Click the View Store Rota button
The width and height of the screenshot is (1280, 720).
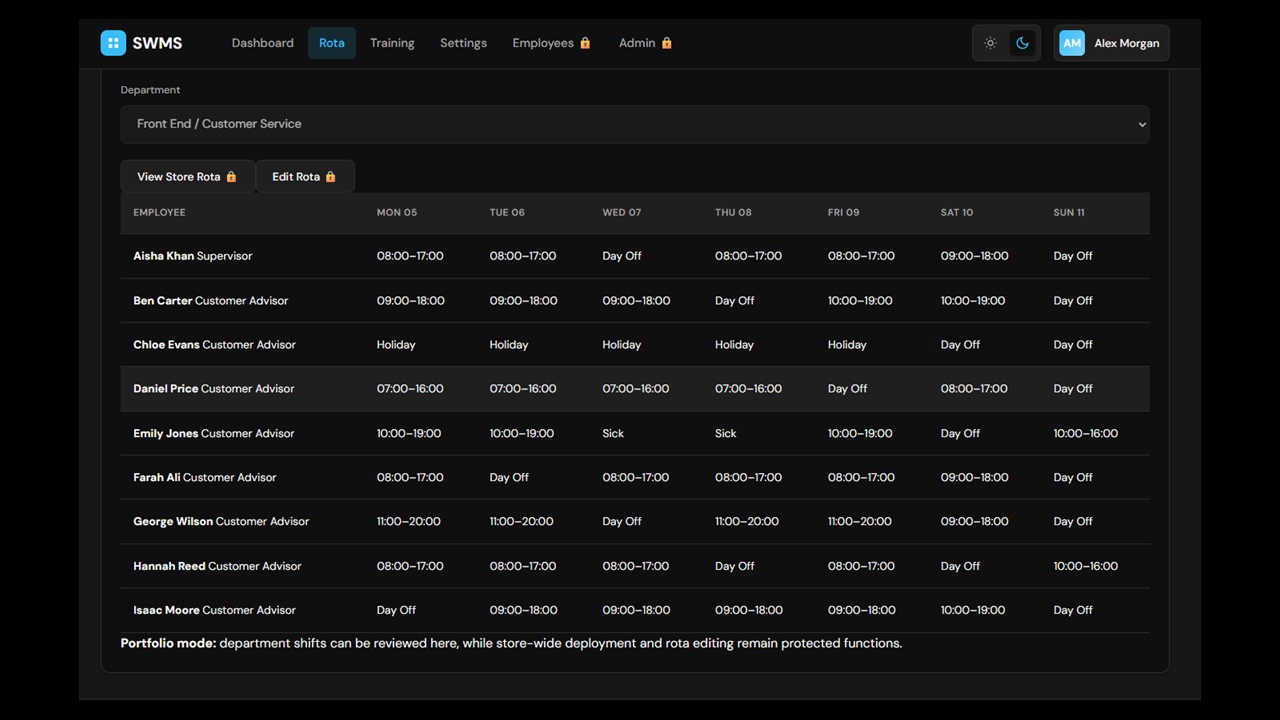(188, 176)
